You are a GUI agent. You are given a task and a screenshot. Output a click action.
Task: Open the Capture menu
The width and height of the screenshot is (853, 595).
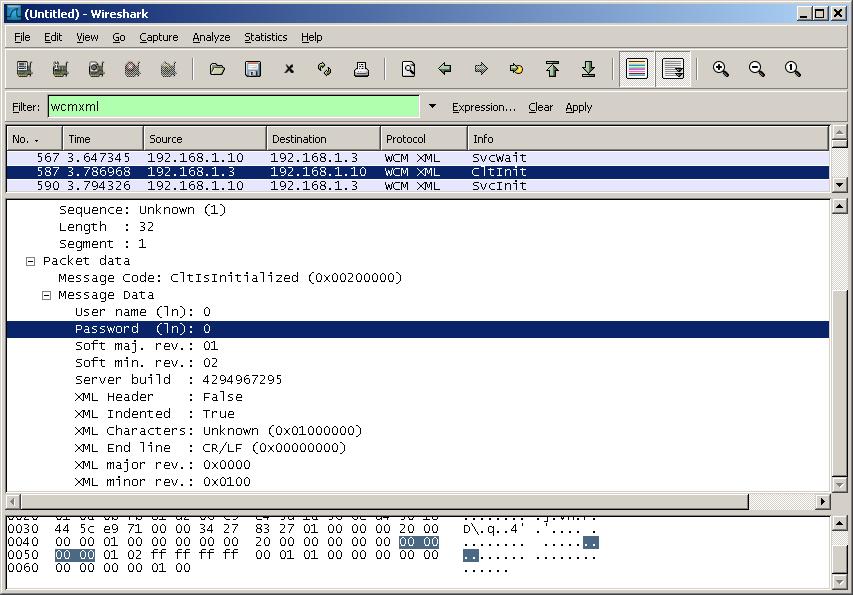(159, 37)
